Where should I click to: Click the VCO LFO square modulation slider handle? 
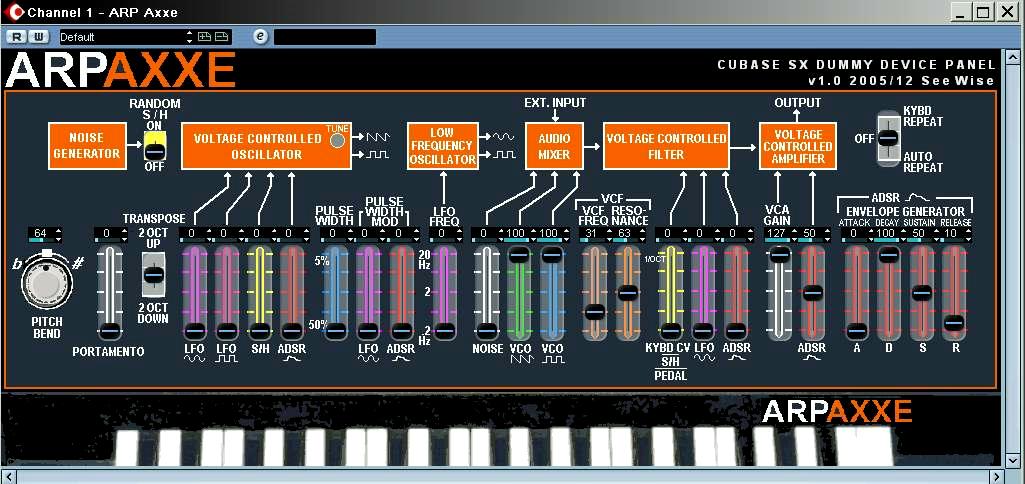pos(227,331)
